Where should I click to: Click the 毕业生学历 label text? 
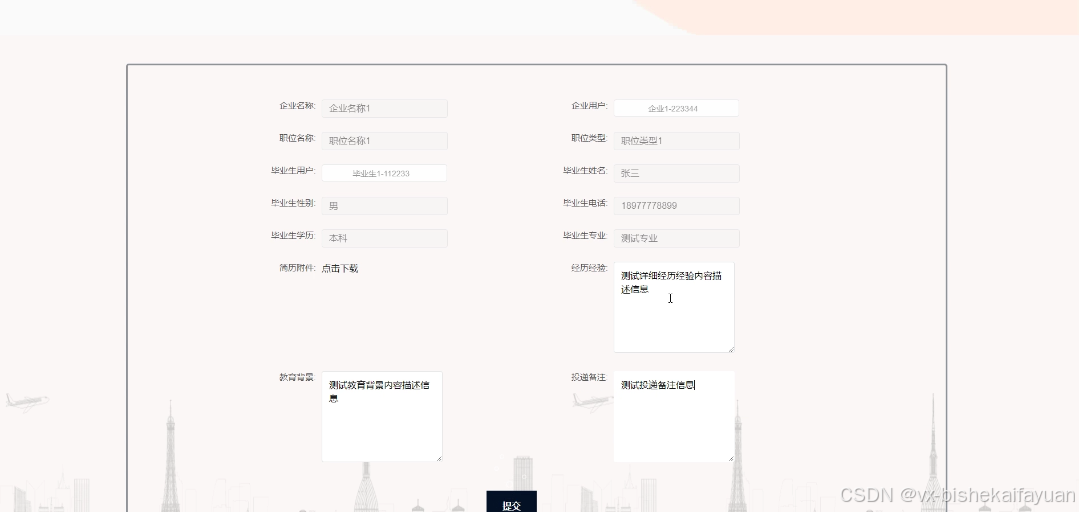click(x=293, y=235)
